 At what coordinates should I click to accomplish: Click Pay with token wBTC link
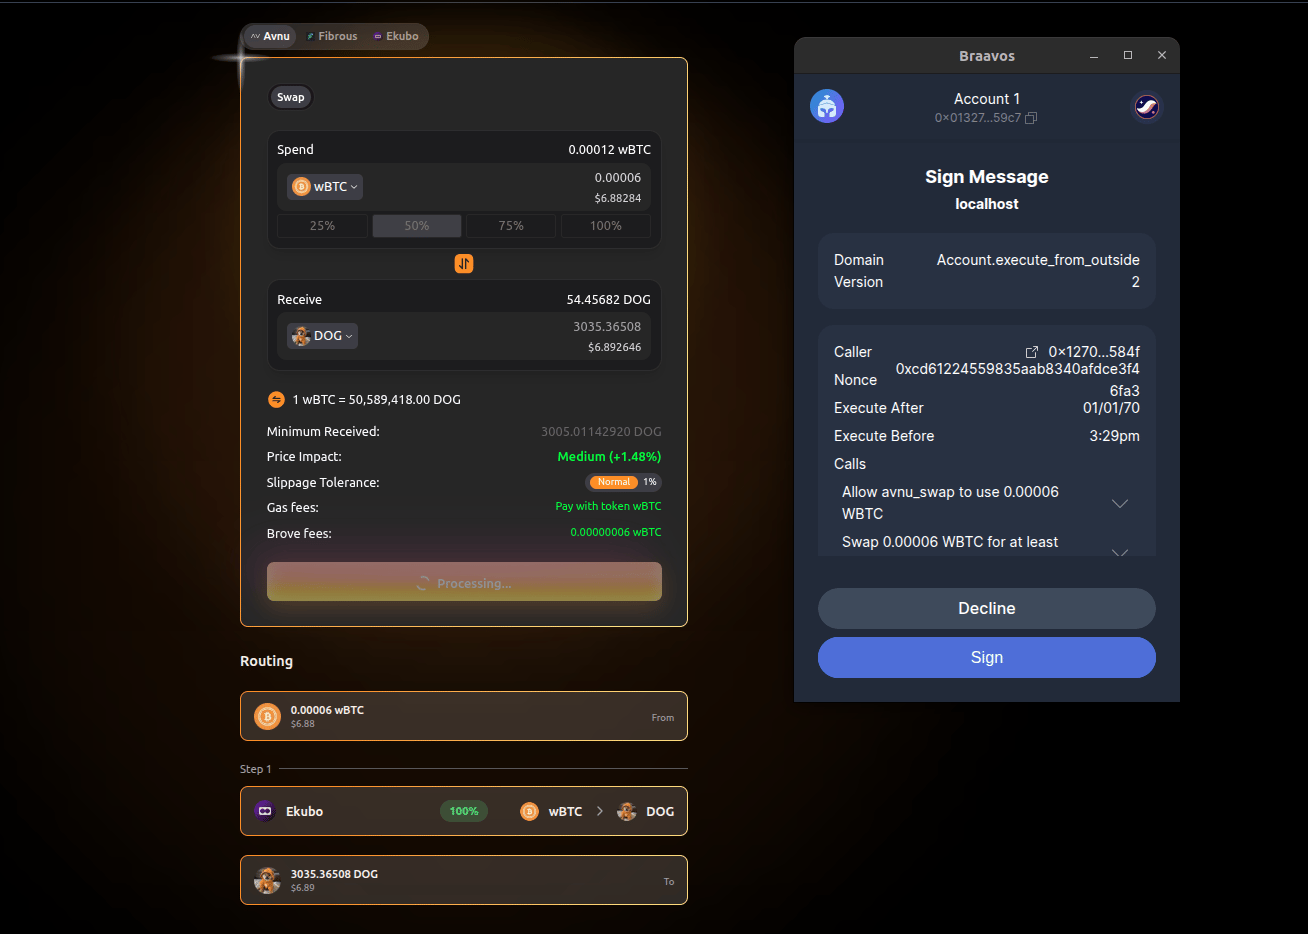click(608, 506)
